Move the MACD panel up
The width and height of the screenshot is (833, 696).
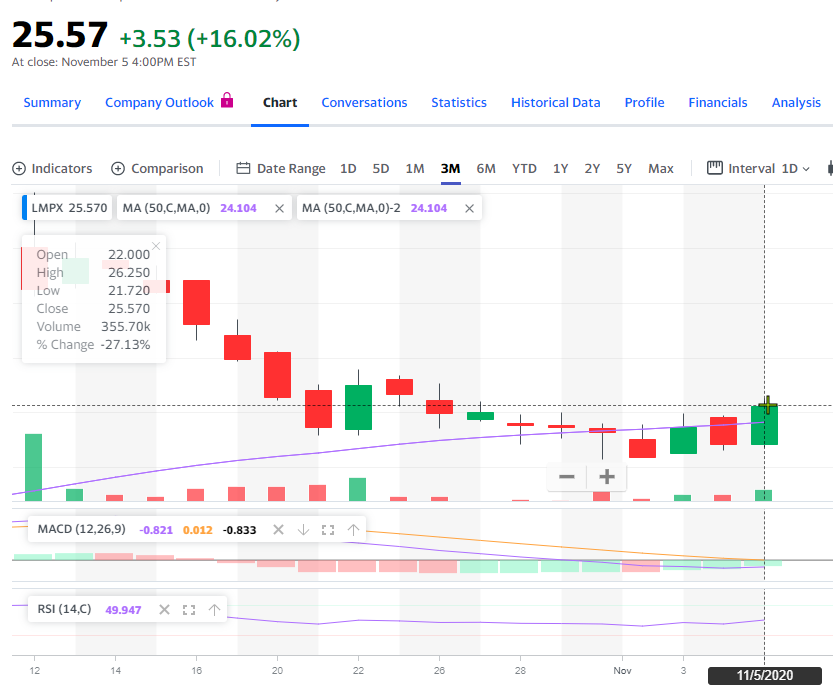point(353,529)
